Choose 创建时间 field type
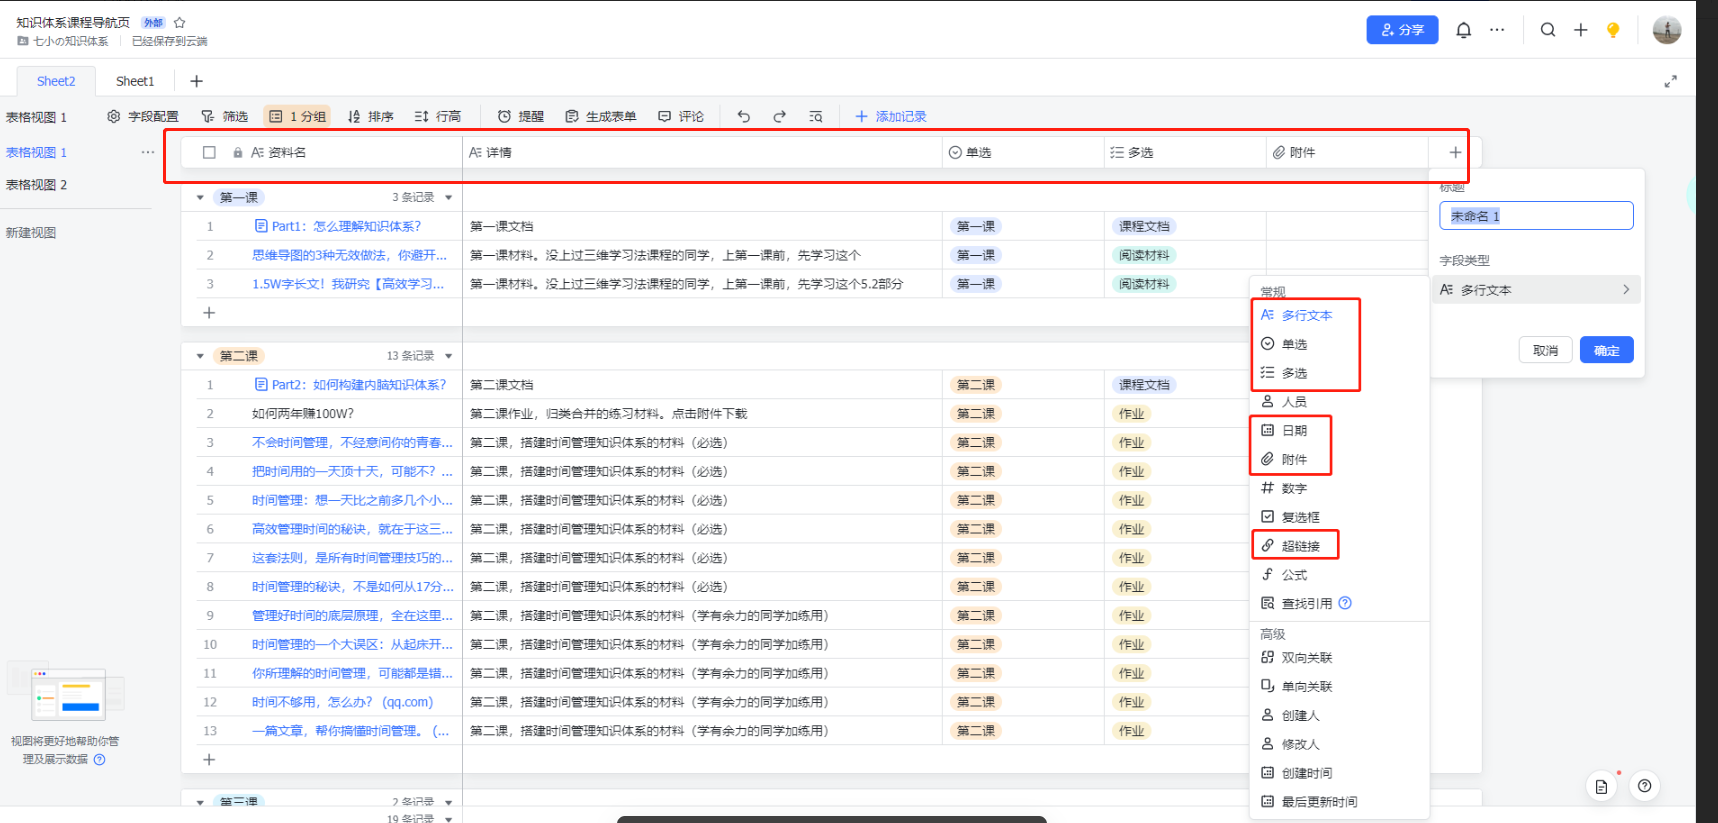 pos(1340,773)
